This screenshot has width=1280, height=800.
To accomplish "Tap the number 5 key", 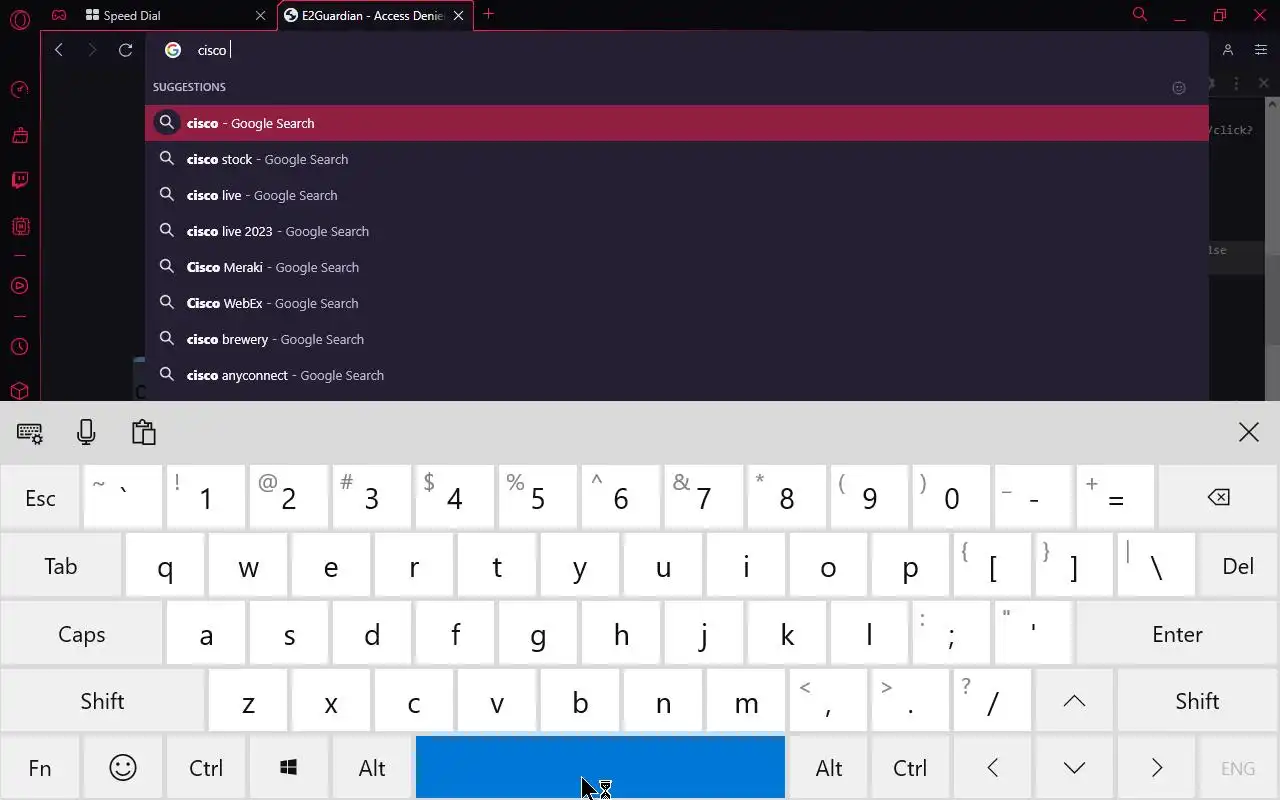I will tap(538, 497).
